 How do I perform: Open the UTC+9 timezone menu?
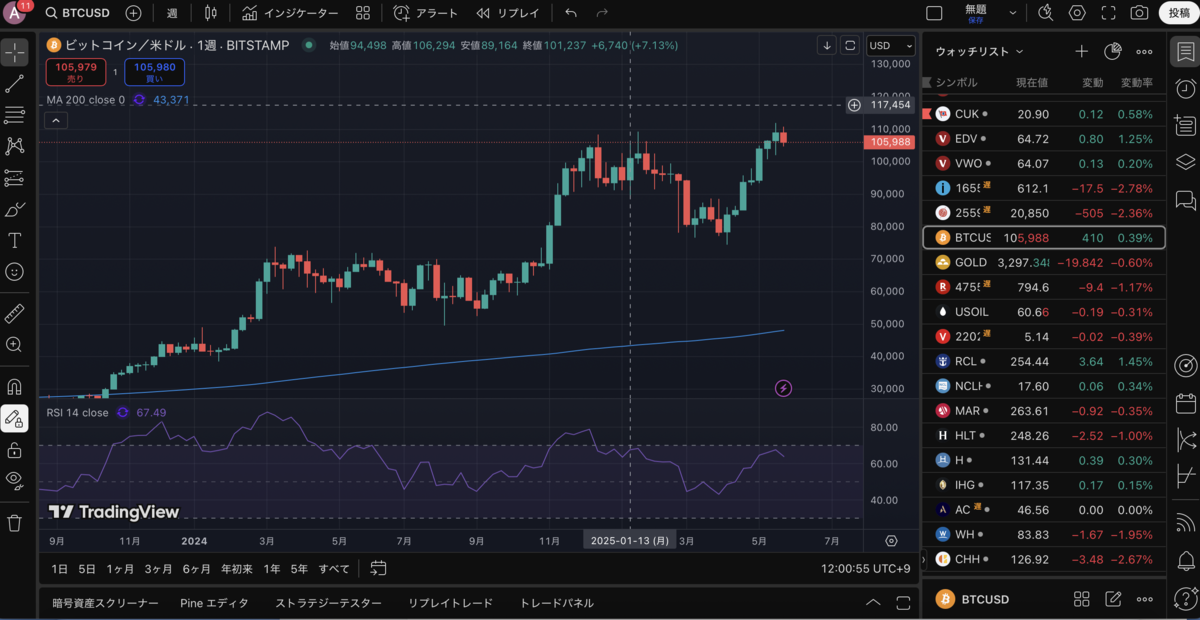point(866,568)
